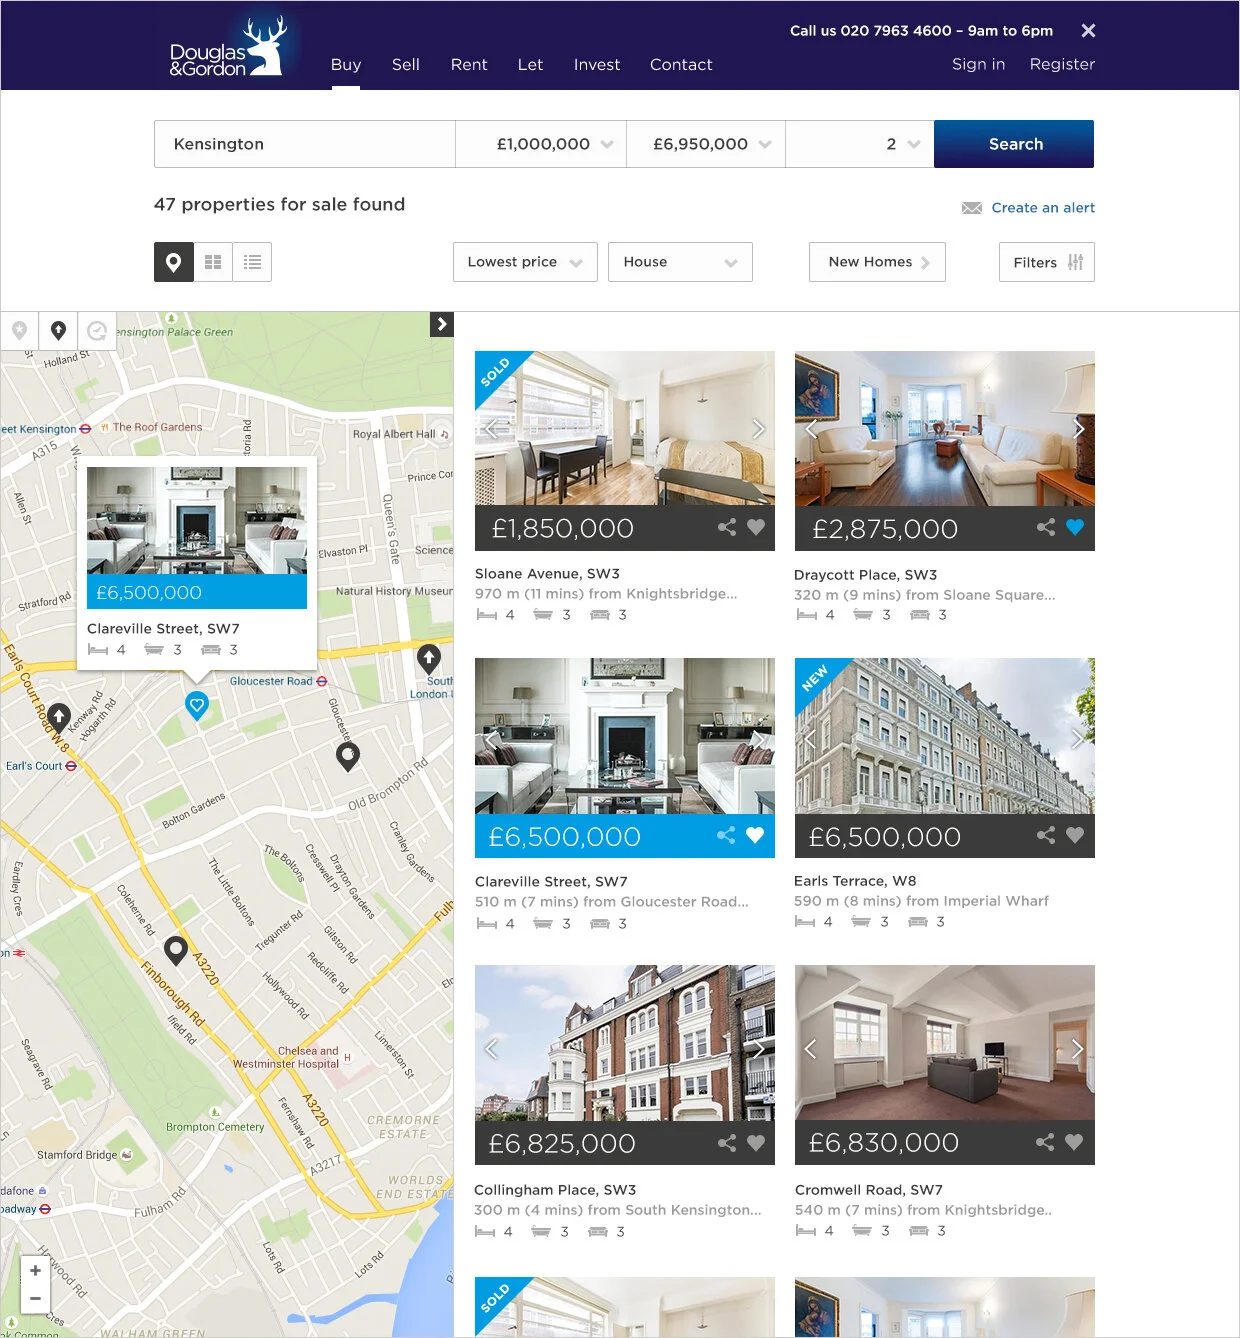The width and height of the screenshot is (1240, 1338).
Task: Open the bedrooms dropdown showing 2
Action: [860, 144]
